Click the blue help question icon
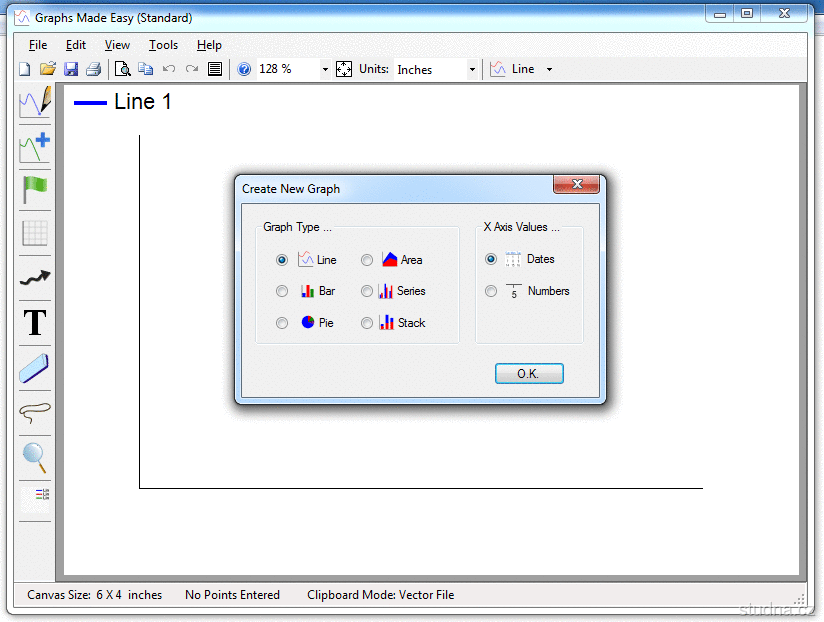This screenshot has width=824, height=622. pyautogui.click(x=244, y=69)
